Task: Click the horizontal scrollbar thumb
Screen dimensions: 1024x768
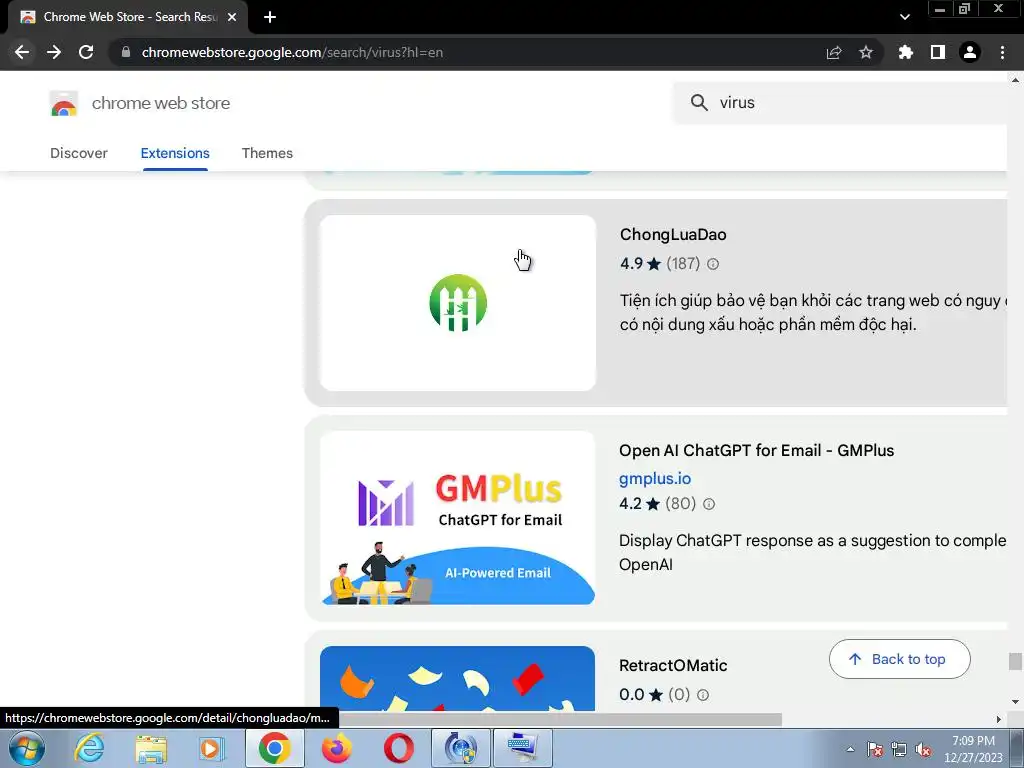Action: [560, 719]
